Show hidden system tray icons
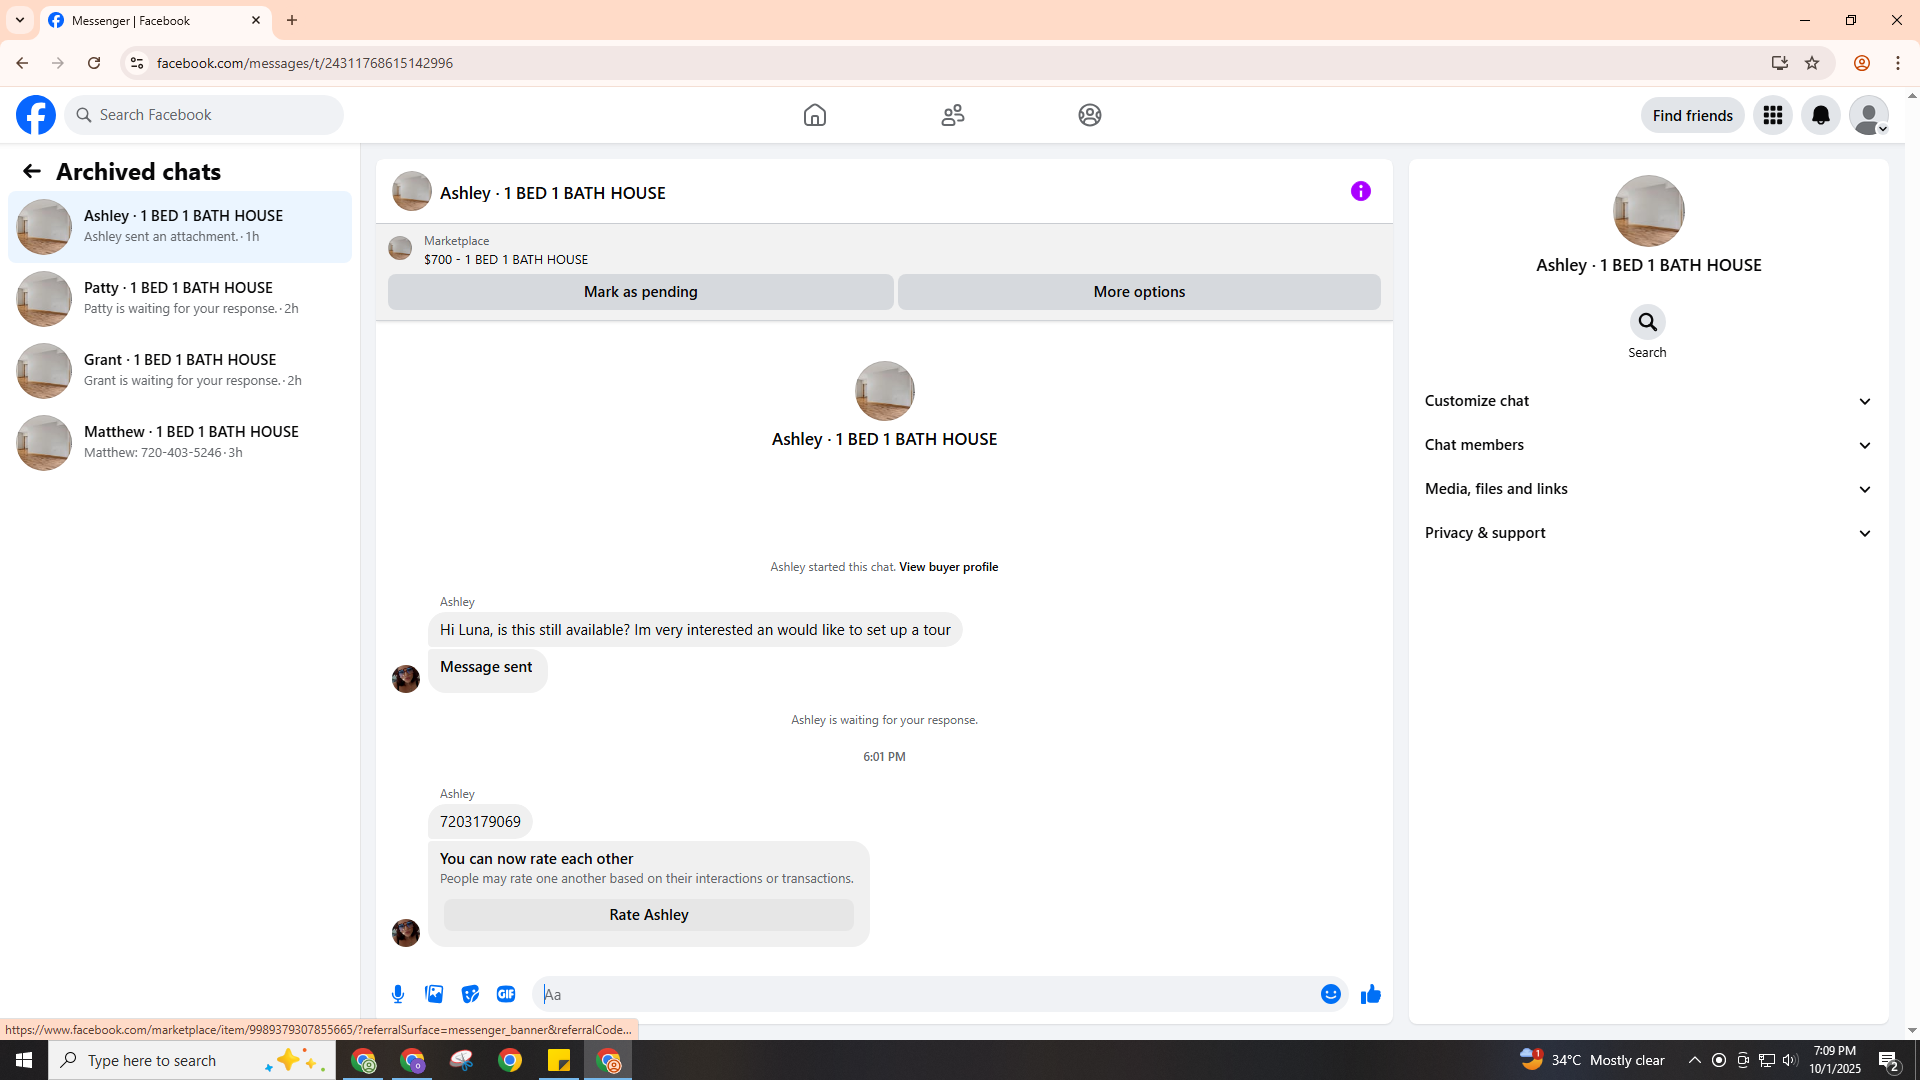The height and width of the screenshot is (1080, 1920). [1695, 1060]
